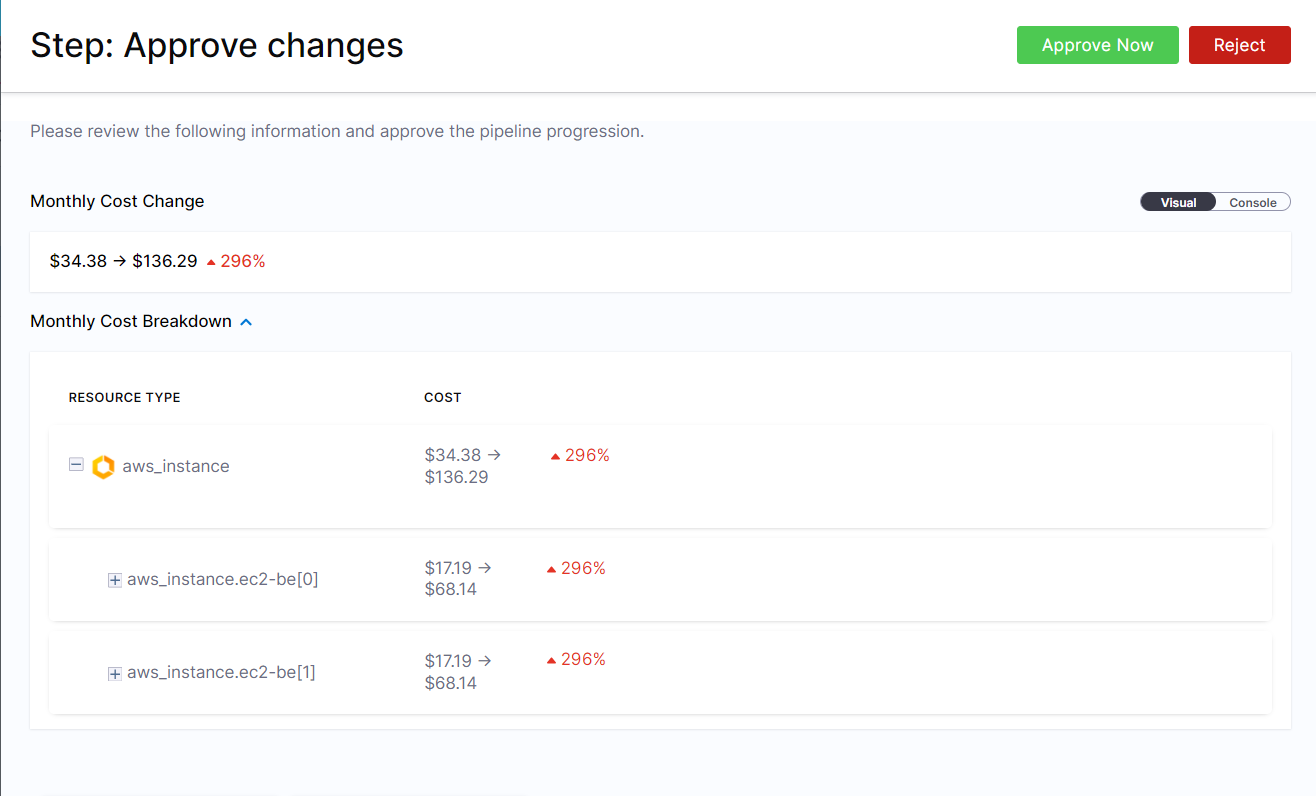The width and height of the screenshot is (1316, 796).
Task: Click the Monthly Cost Breakdown heading
Action: 131,321
